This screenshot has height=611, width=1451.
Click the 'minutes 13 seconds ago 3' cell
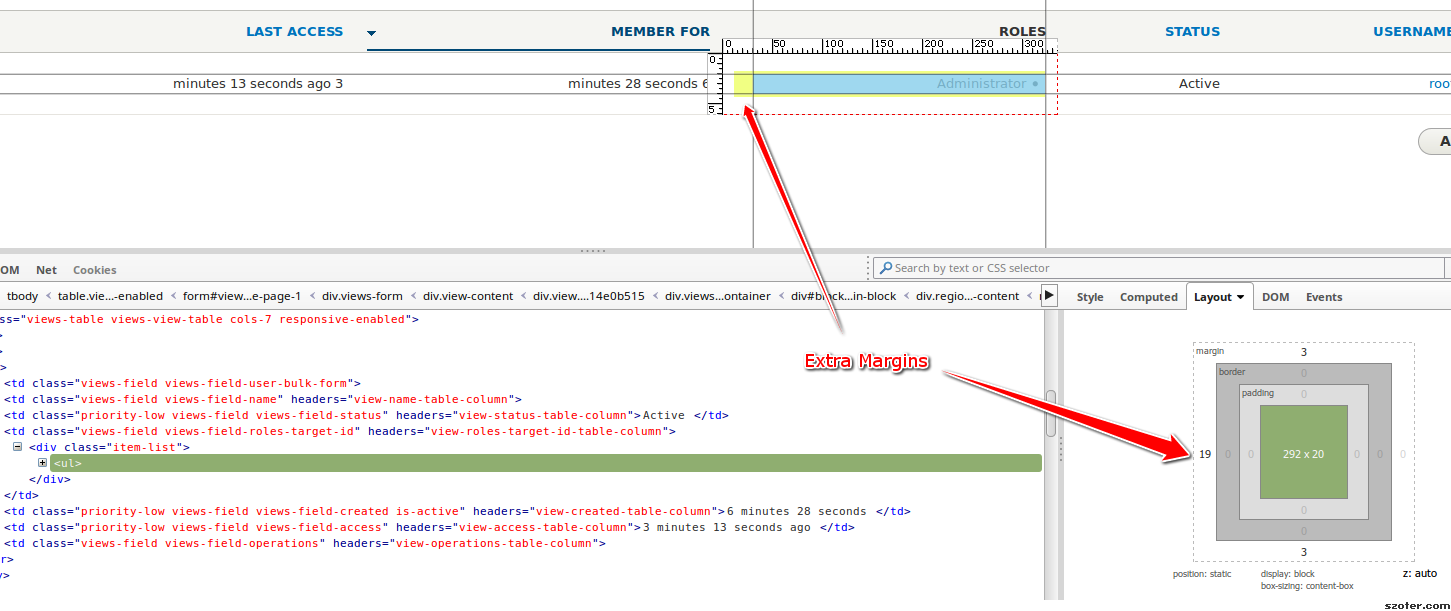(x=258, y=84)
